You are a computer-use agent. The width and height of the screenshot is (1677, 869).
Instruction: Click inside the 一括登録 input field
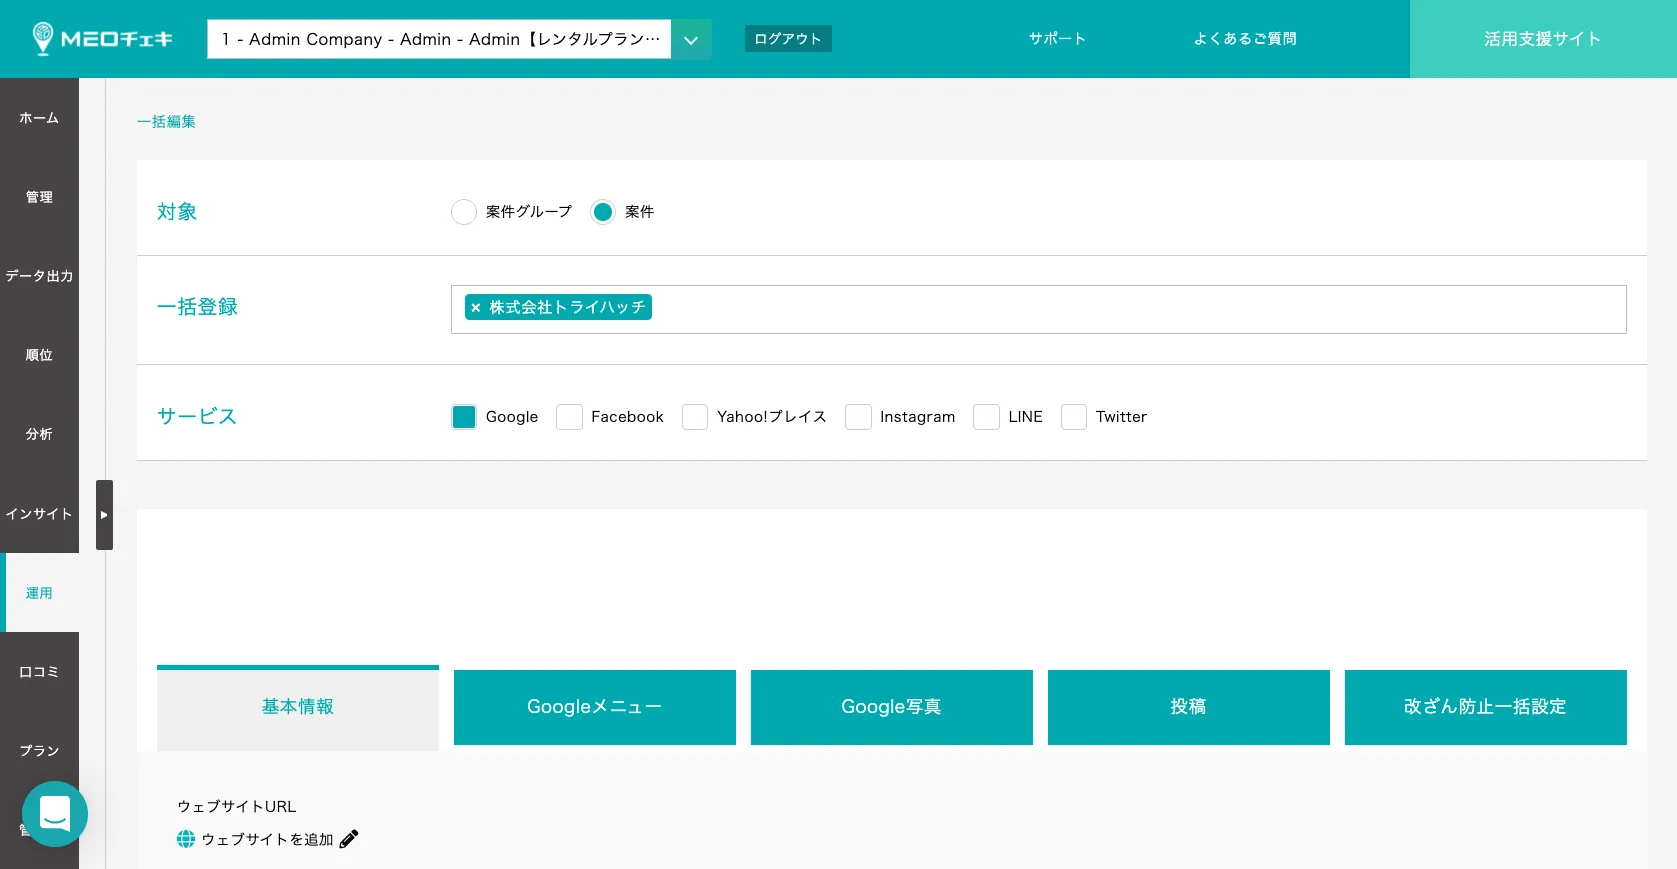pyautogui.click(x=1100, y=309)
